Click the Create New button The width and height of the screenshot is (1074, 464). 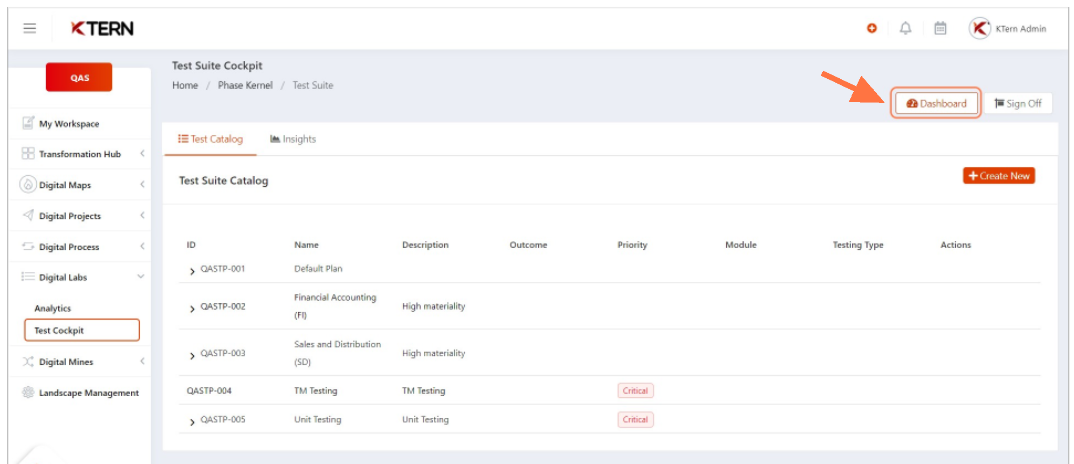click(999, 176)
